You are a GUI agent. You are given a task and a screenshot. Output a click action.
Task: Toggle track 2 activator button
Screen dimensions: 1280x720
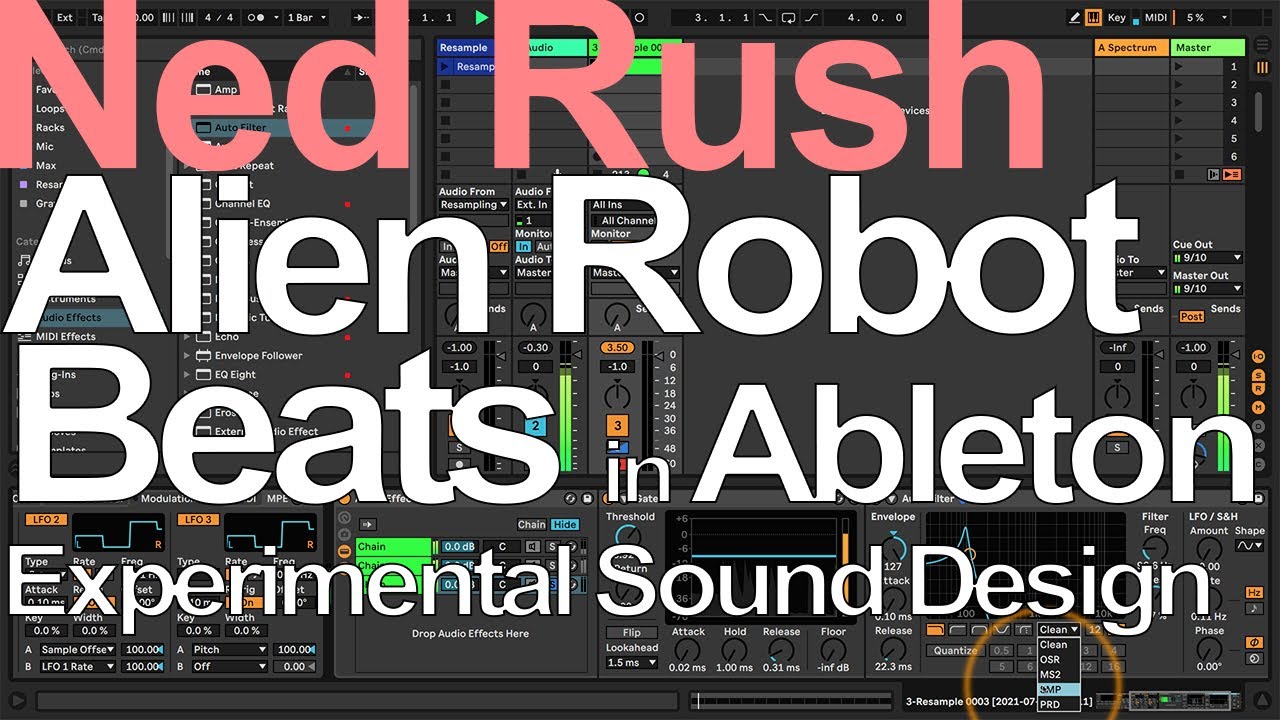click(535, 425)
